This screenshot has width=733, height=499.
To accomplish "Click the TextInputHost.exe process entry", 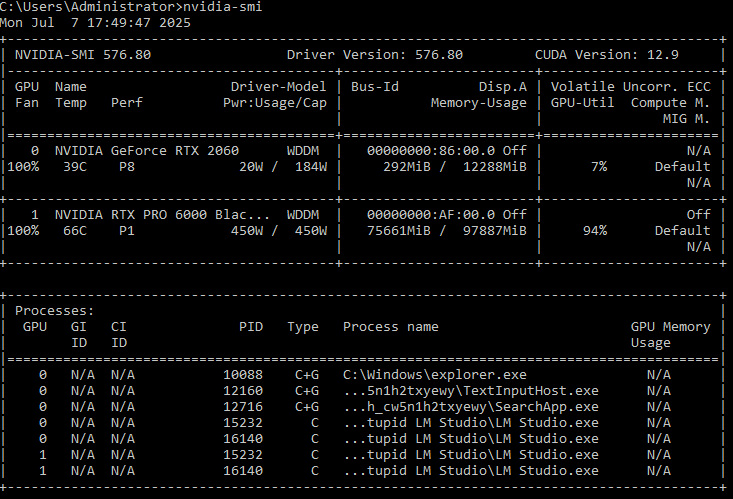I will click(471, 390).
